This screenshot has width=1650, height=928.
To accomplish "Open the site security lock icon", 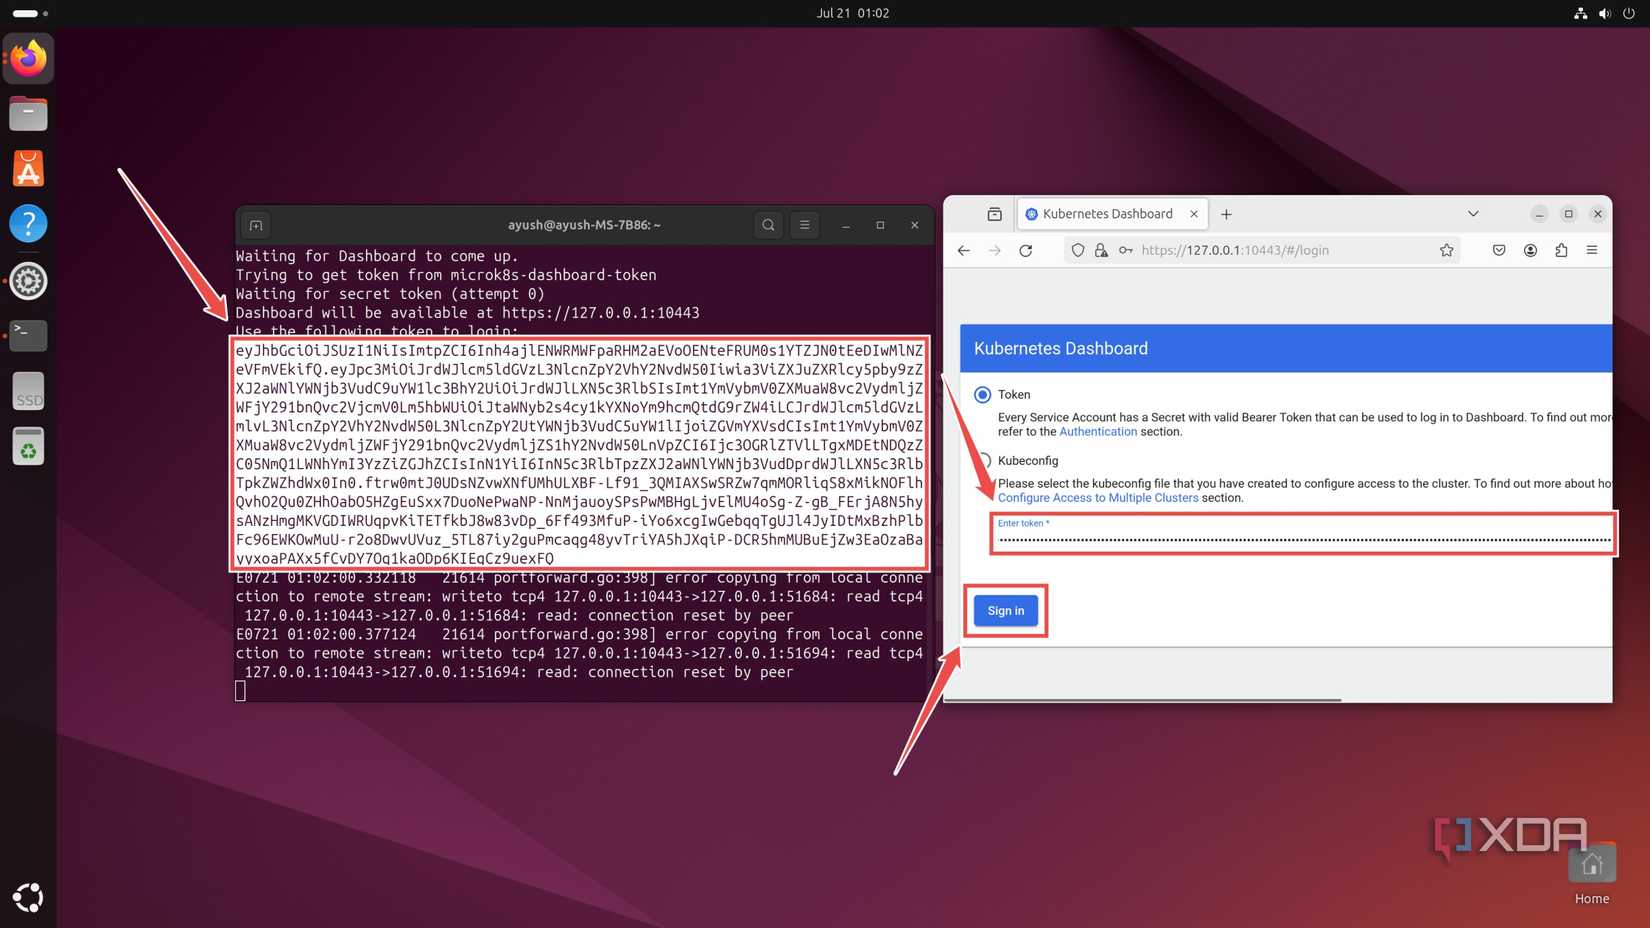I will [x=1101, y=251].
